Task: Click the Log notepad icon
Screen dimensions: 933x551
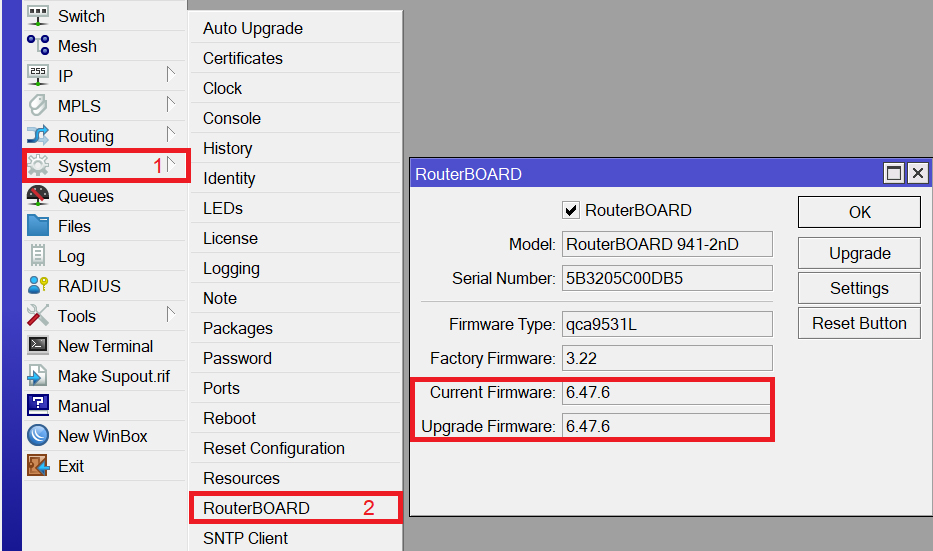Action: [38, 256]
